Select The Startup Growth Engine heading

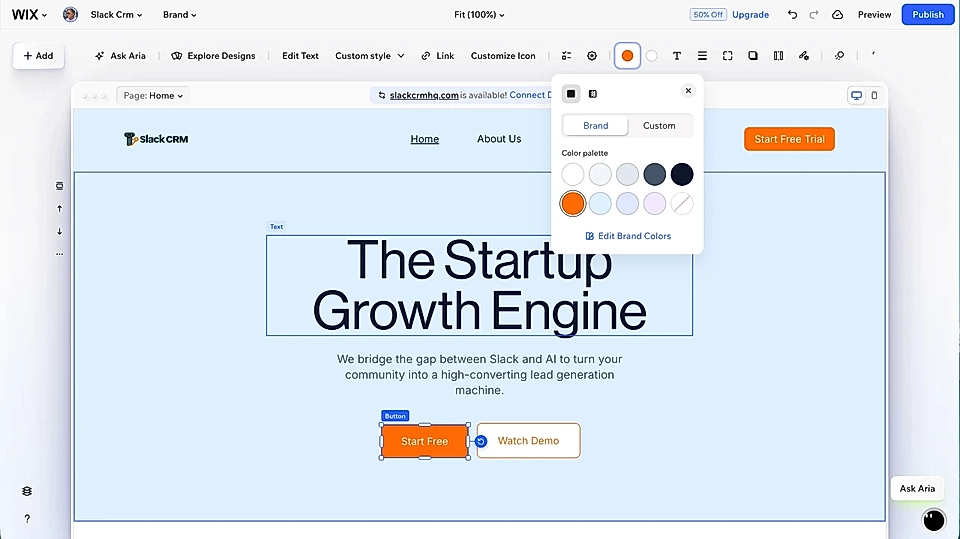coord(479,285)
